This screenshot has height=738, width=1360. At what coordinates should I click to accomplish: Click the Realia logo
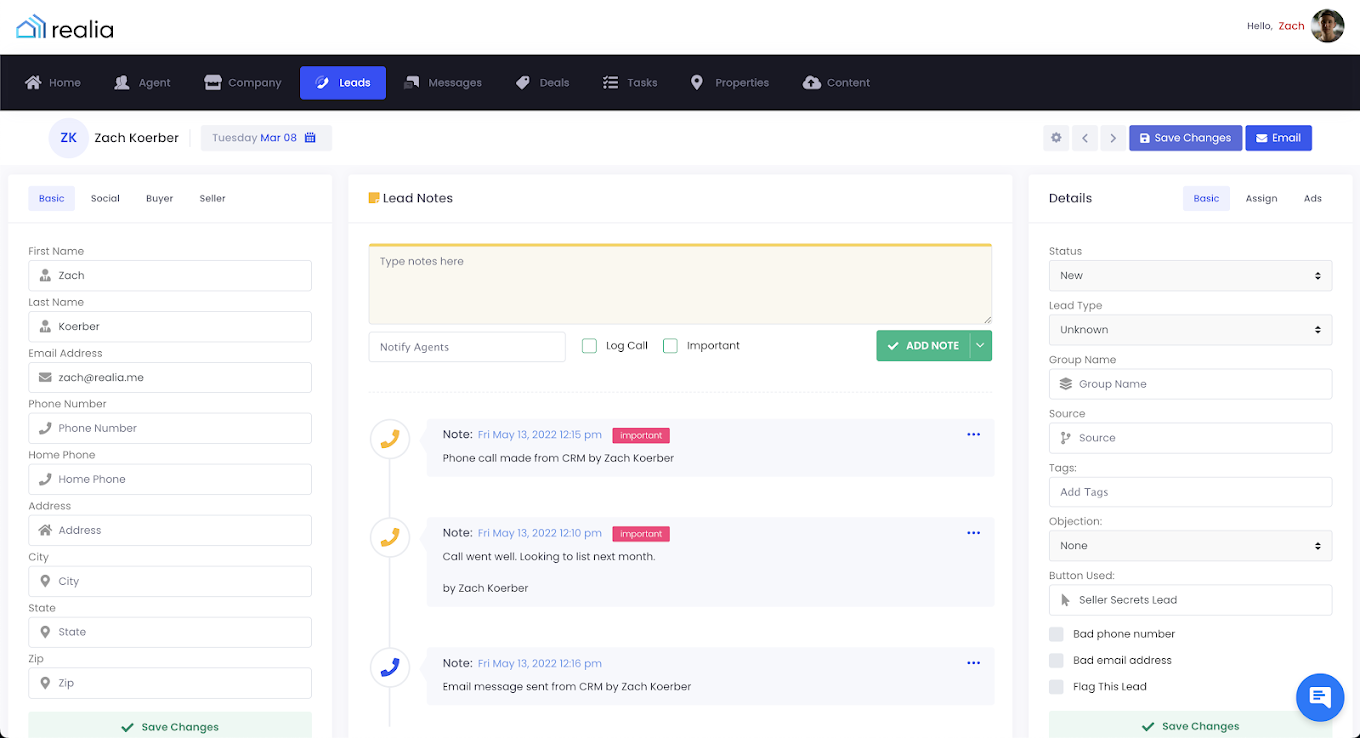[x=66, y=27]
